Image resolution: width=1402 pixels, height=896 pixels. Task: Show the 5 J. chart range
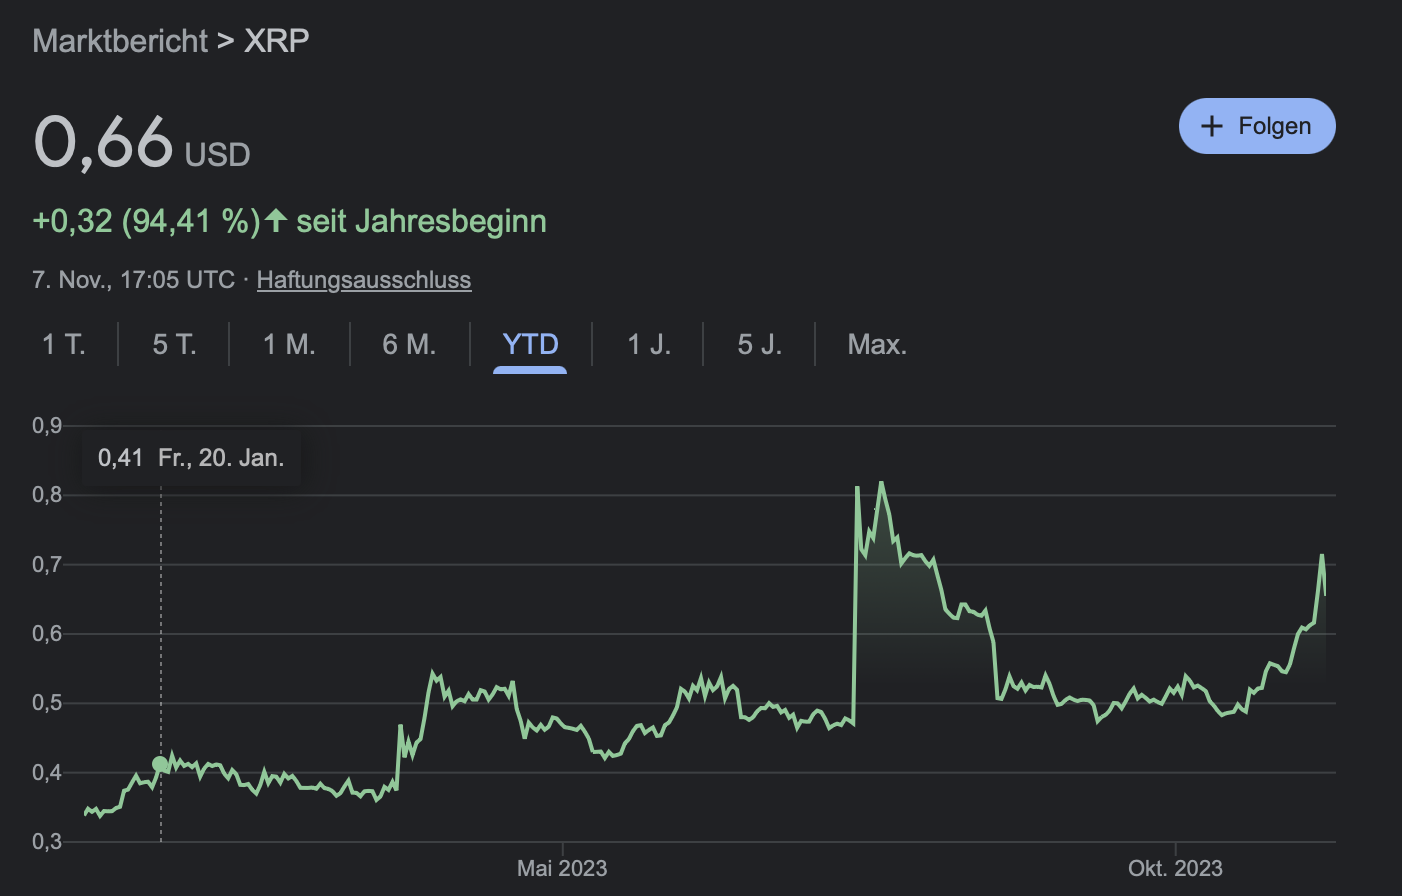[x=759, y=345]
